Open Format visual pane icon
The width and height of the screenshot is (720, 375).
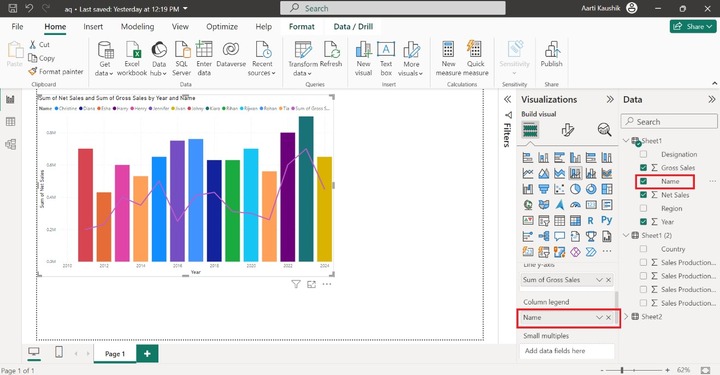pyautogui.click(x=568, y=130)
